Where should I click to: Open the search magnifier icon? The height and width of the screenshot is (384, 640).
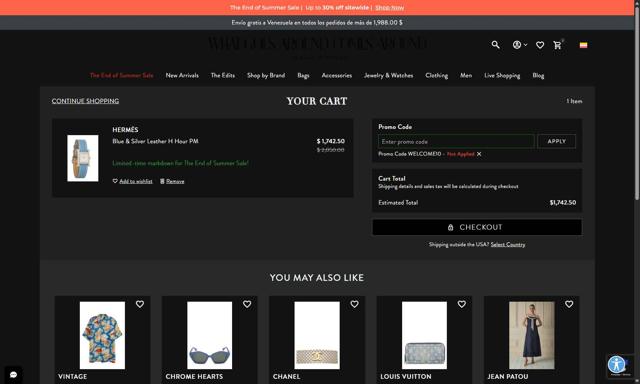pos(495,45)
